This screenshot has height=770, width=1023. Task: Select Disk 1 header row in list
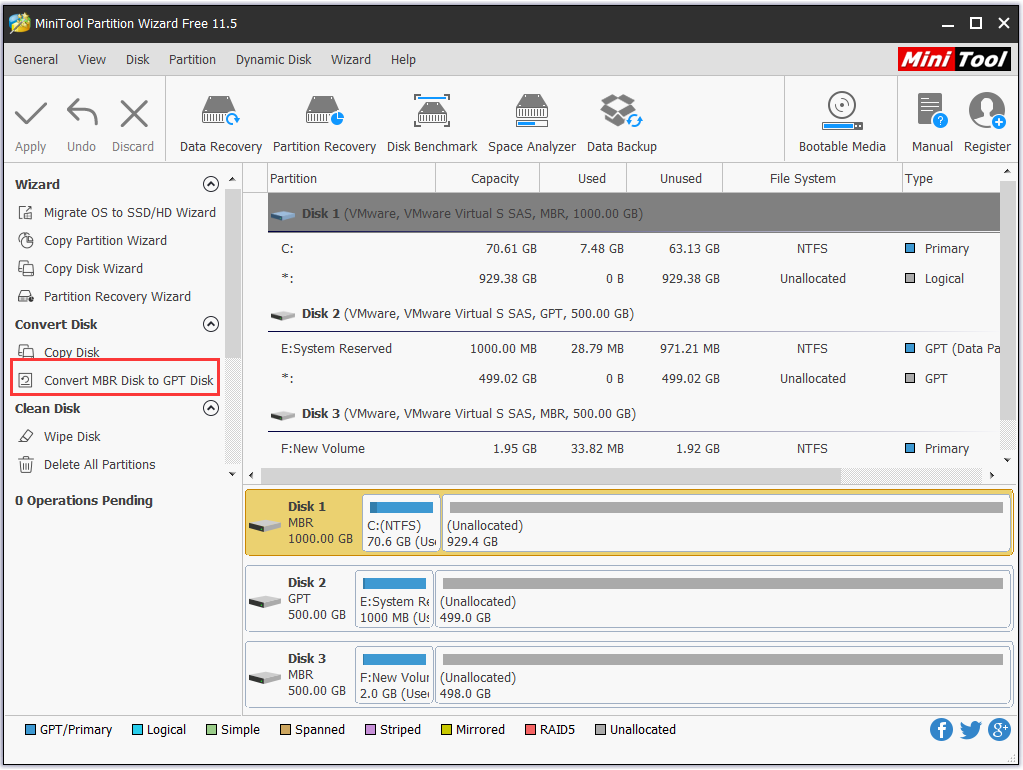(634, 213)
